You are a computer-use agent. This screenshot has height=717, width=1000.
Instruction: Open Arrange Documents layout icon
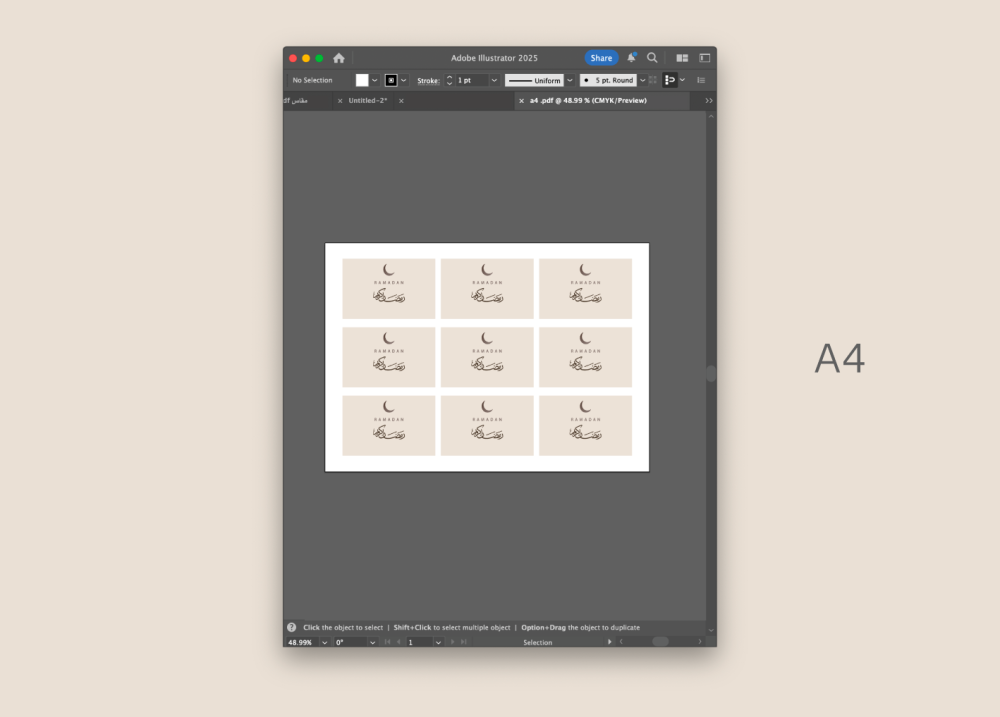[682, 58]
